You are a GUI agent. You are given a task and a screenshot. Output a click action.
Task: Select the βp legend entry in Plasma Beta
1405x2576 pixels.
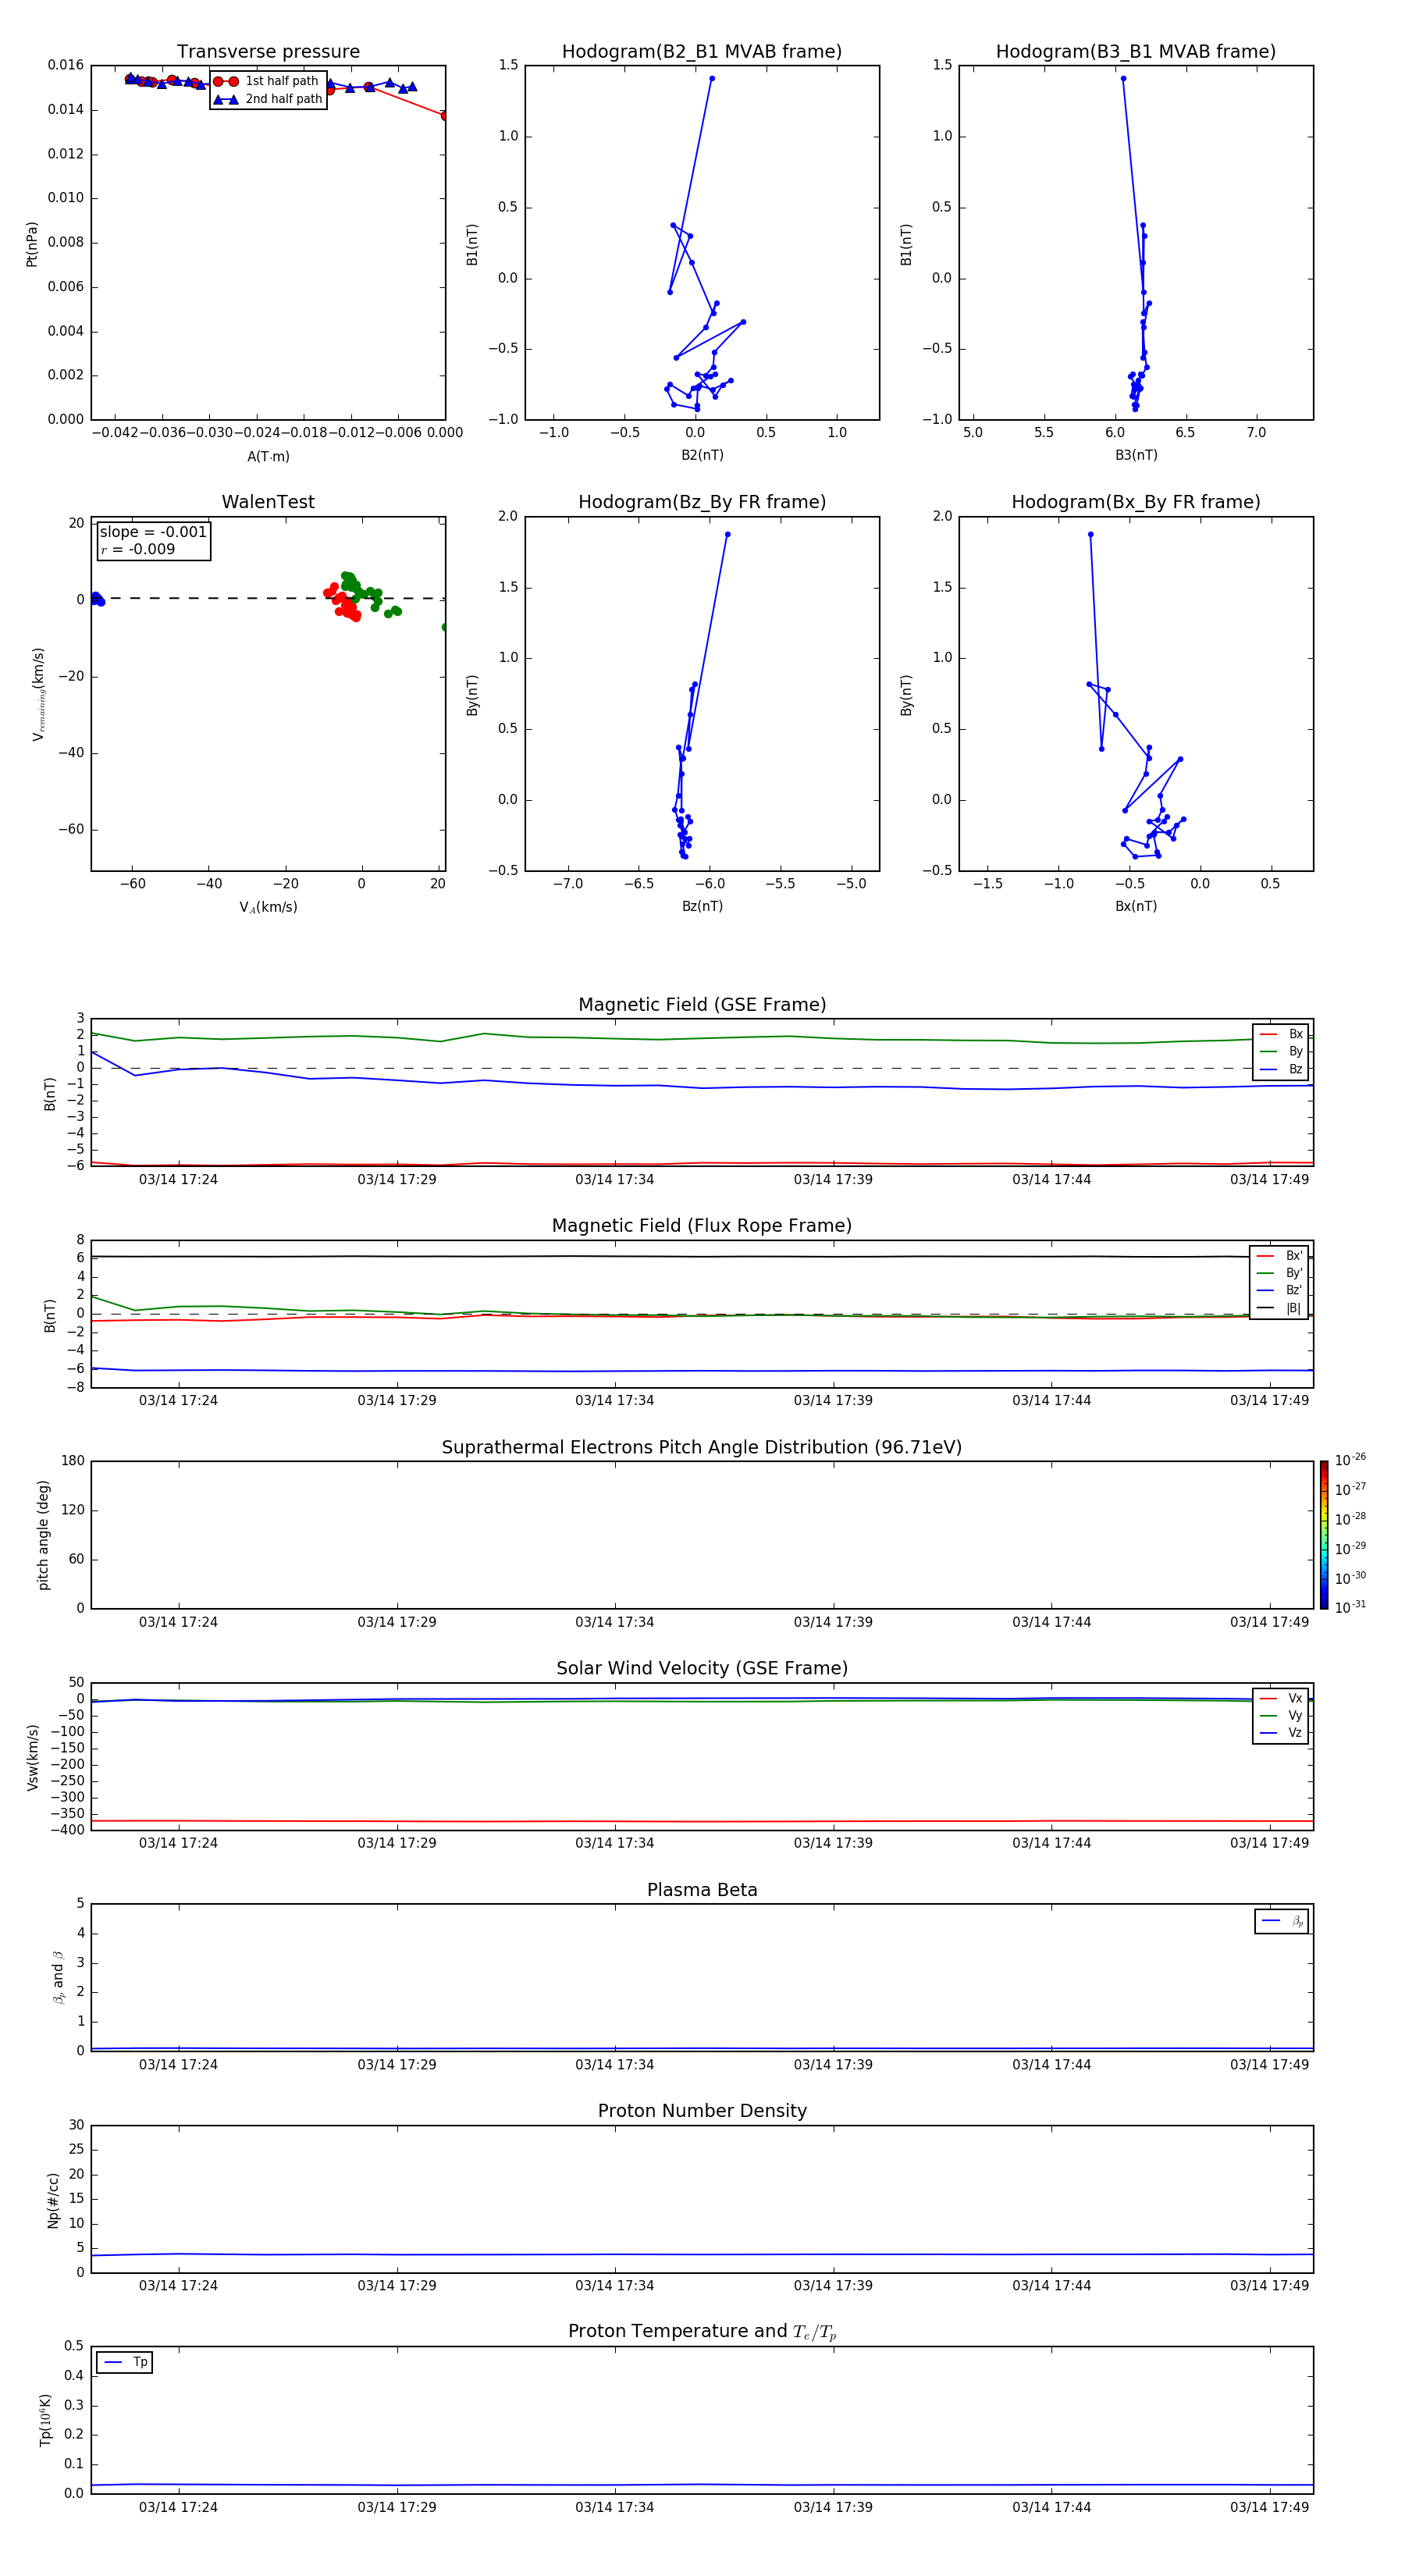[x=1282, y=1921]
